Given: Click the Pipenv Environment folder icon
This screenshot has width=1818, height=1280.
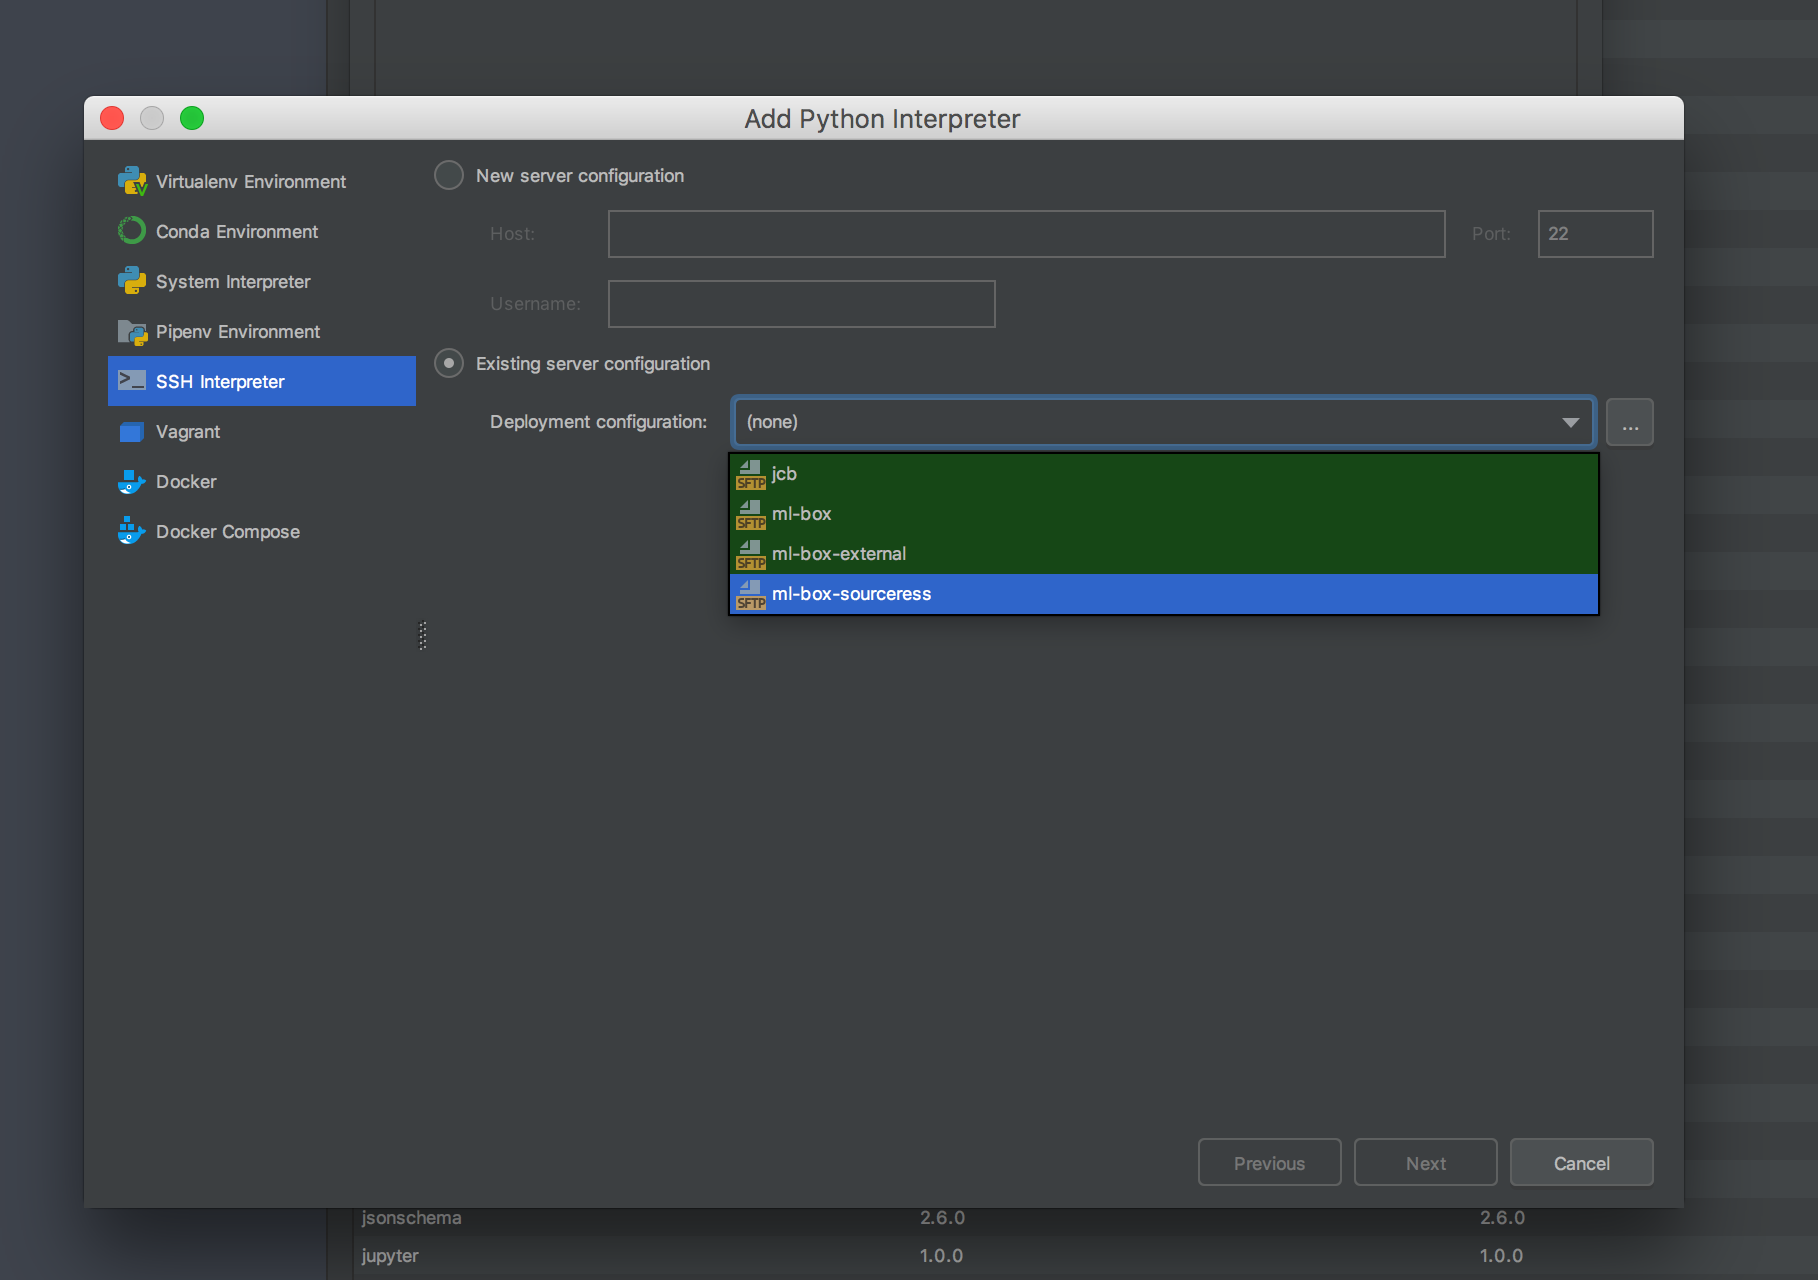Looking at the screenshot, I should tap(132, 331).
